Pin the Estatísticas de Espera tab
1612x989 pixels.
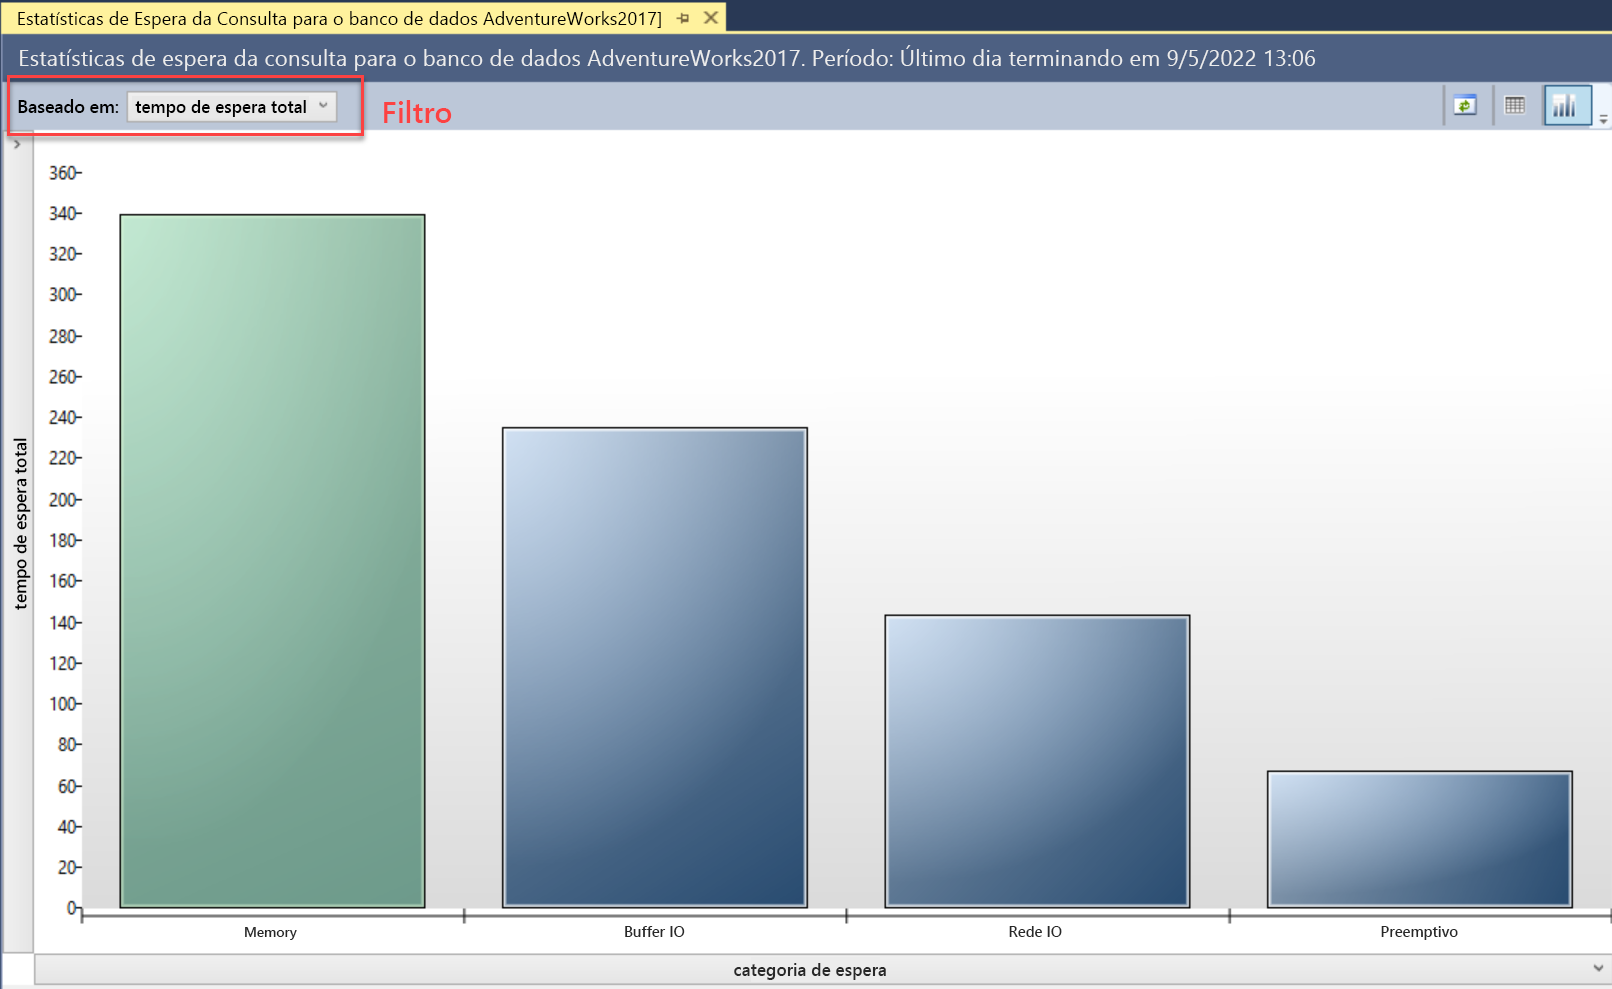683,18
